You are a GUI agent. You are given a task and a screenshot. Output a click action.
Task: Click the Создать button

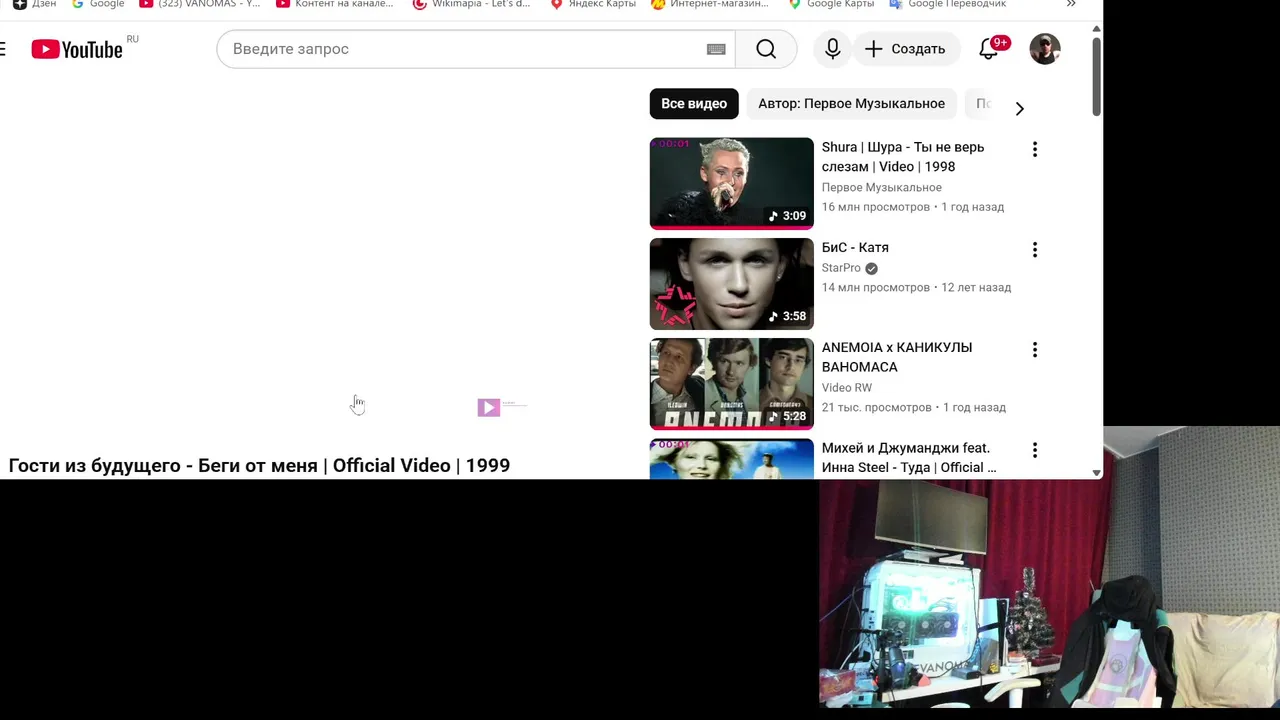click(x=905, y=49)
